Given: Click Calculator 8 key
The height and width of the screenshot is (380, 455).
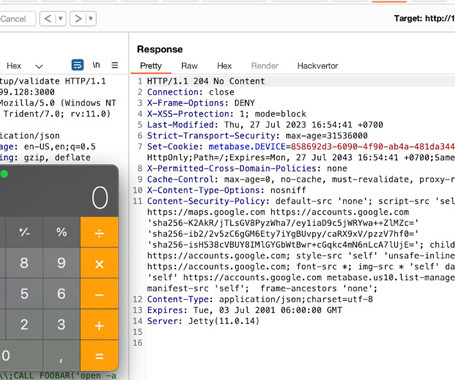Looking at the screenshot, I should pyautogui.click(x=24, y=263).
